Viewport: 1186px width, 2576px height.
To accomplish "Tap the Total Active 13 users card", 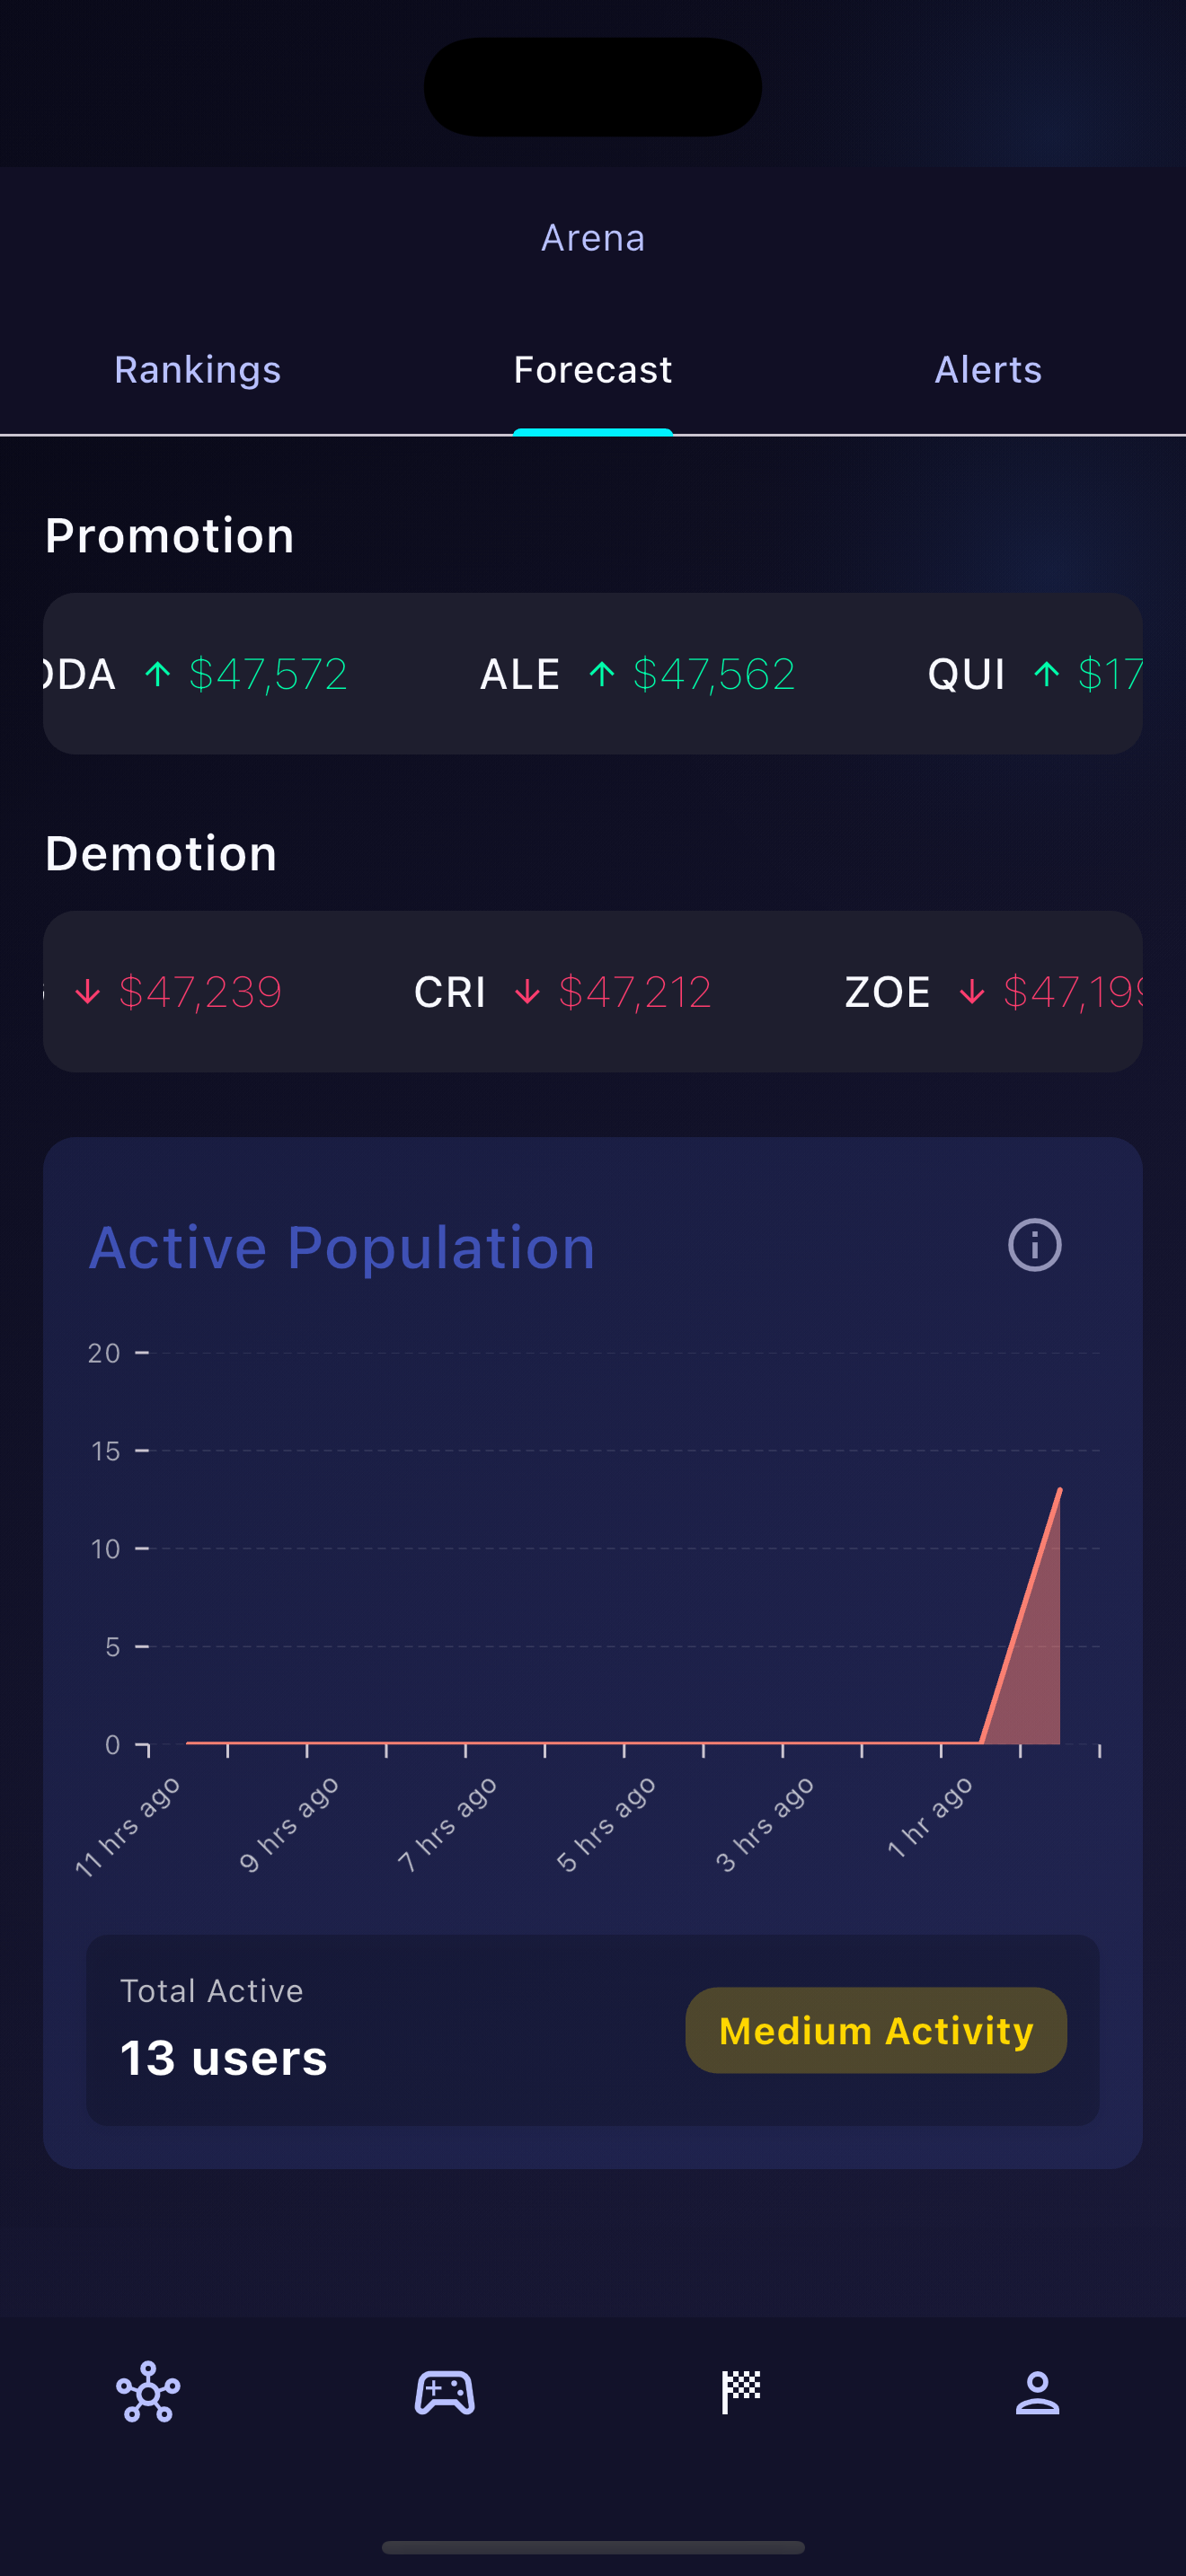I will point(300,2030).
